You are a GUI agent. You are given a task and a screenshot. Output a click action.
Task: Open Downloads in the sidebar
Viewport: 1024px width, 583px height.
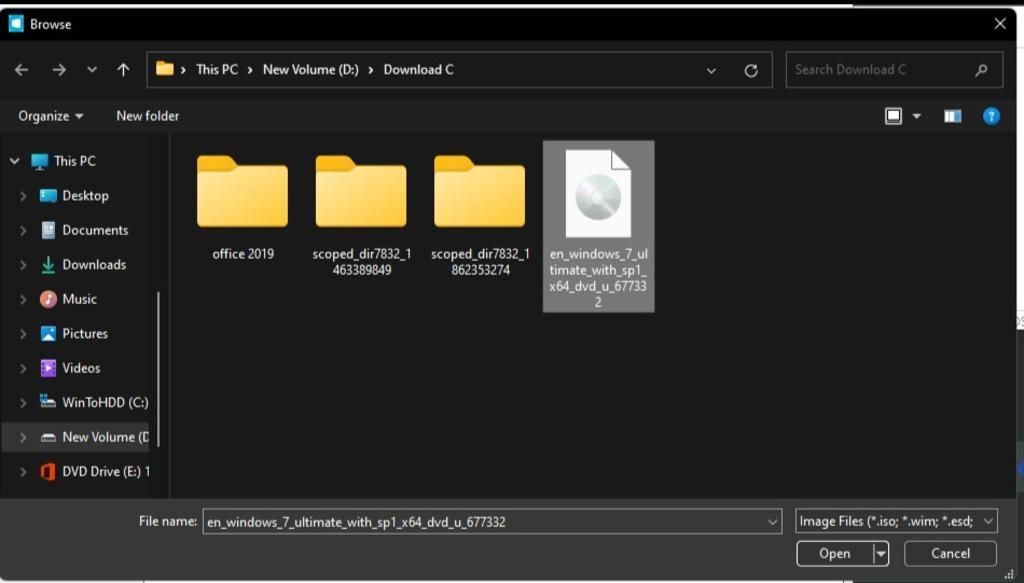[94, 265]
